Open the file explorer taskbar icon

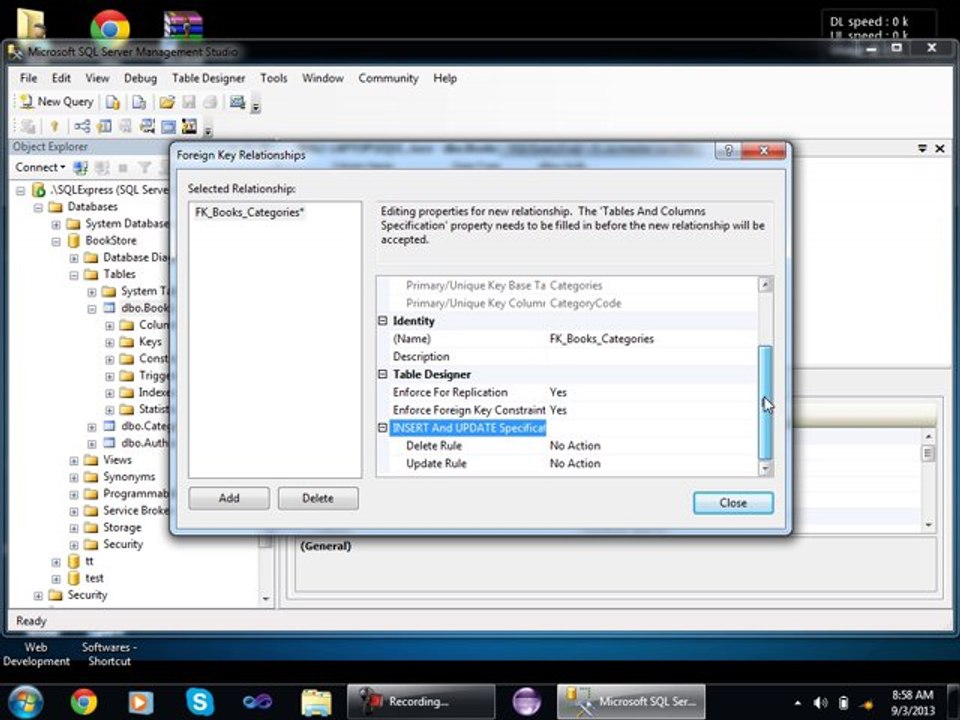[316, 702]
